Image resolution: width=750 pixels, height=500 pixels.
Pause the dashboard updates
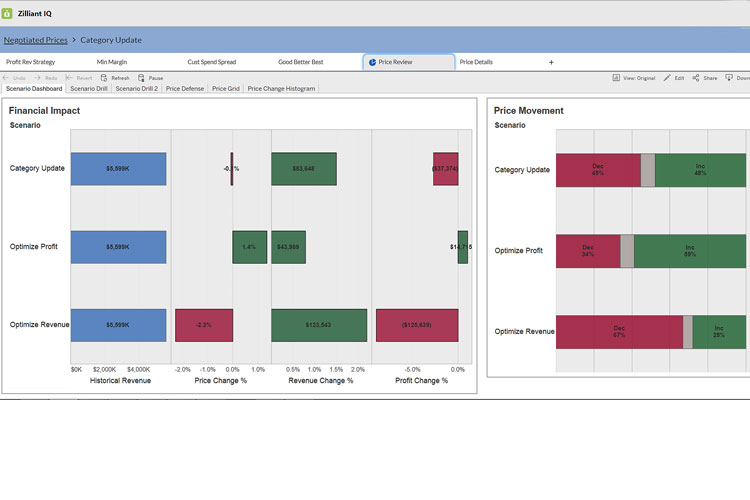(142, 77)
